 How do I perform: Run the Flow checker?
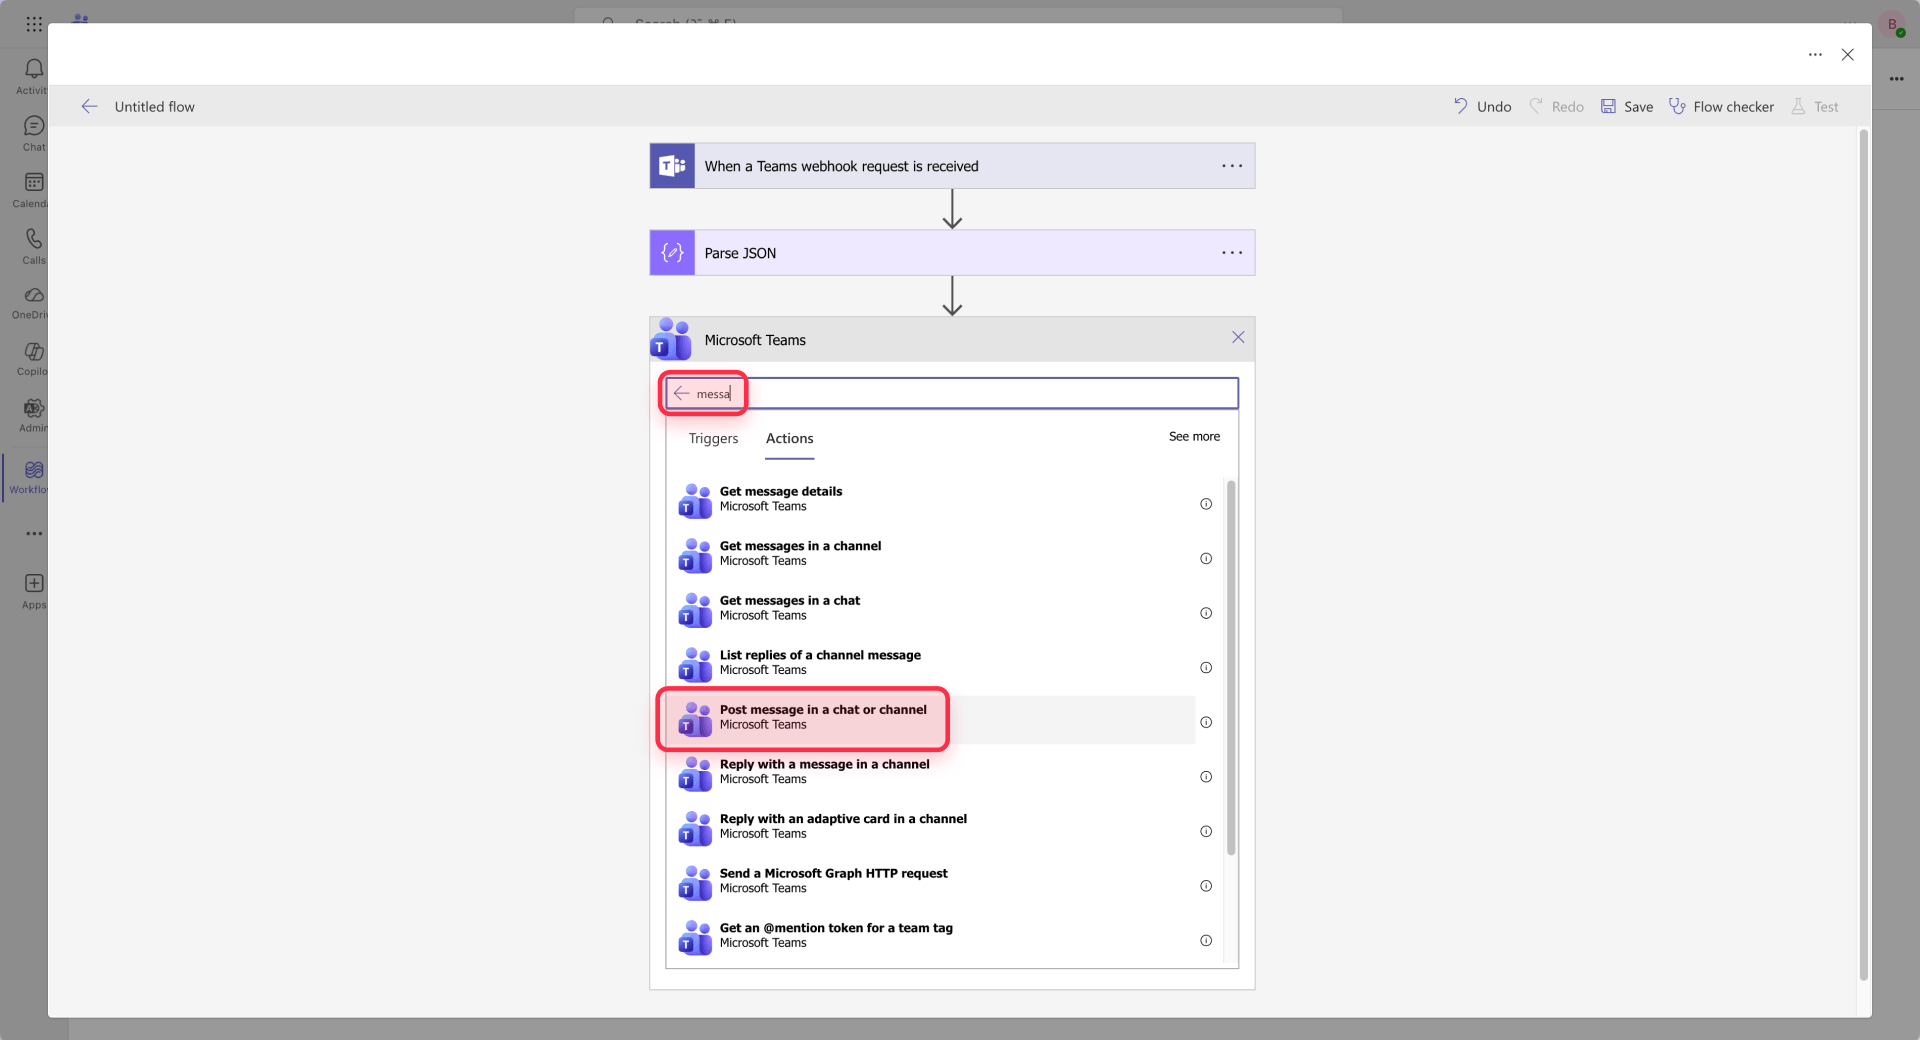click(1721, 106)
